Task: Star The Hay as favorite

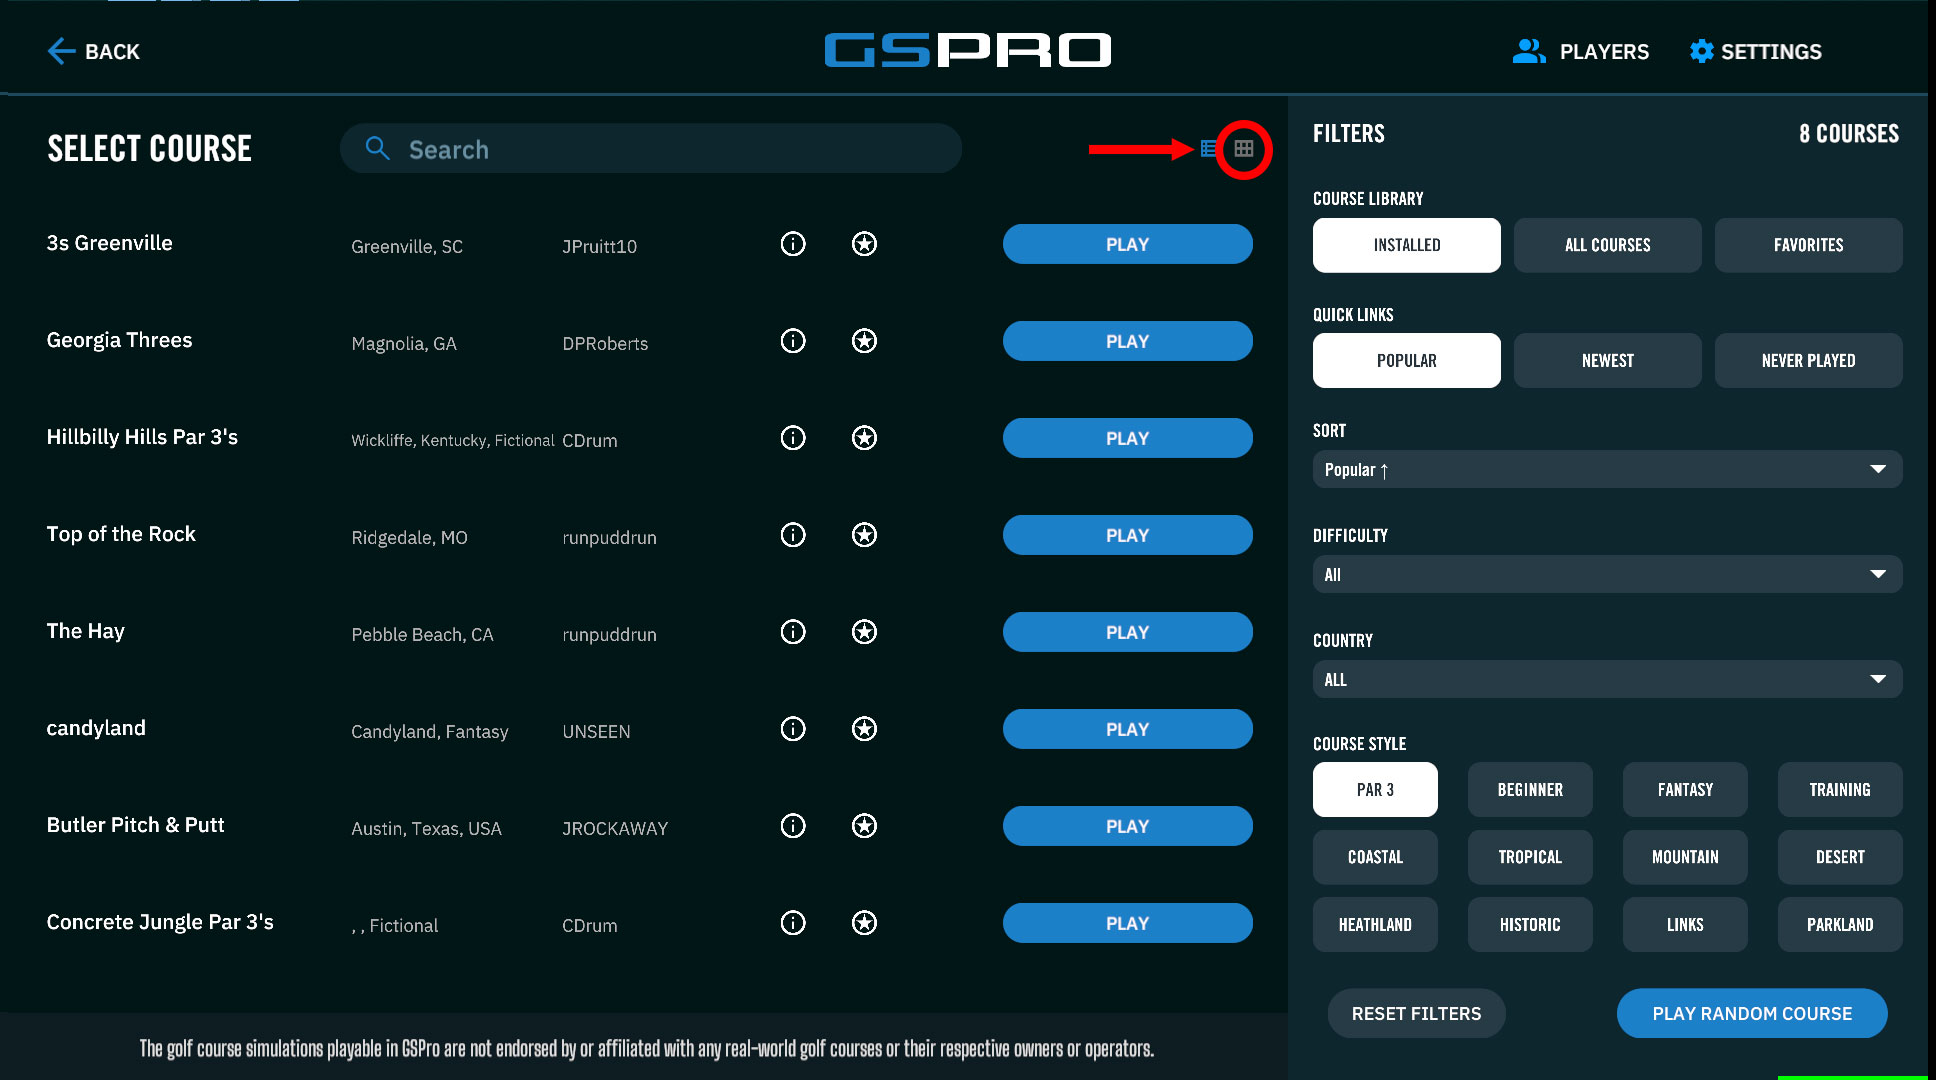Action: click(864, 632)
